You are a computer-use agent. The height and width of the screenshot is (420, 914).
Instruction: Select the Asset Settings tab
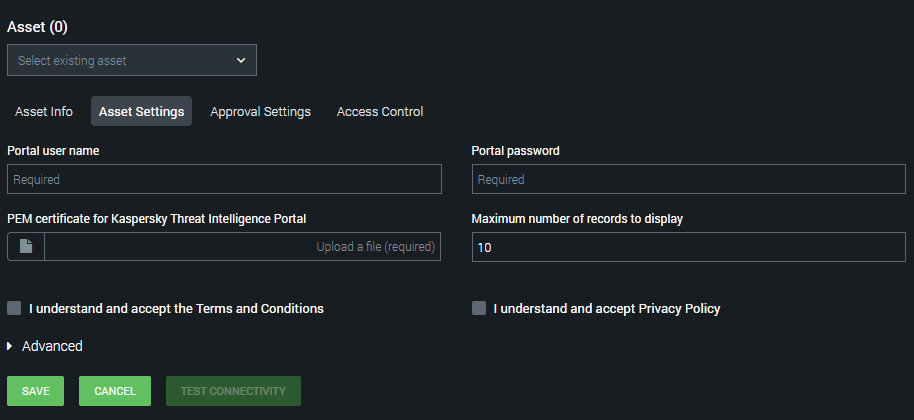coord(141,111)
